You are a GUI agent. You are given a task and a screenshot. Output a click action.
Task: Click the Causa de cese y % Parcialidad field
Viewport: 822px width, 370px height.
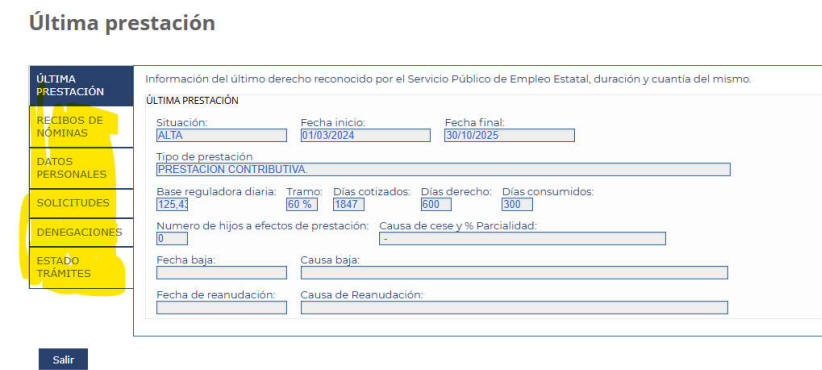coord(522,238)
